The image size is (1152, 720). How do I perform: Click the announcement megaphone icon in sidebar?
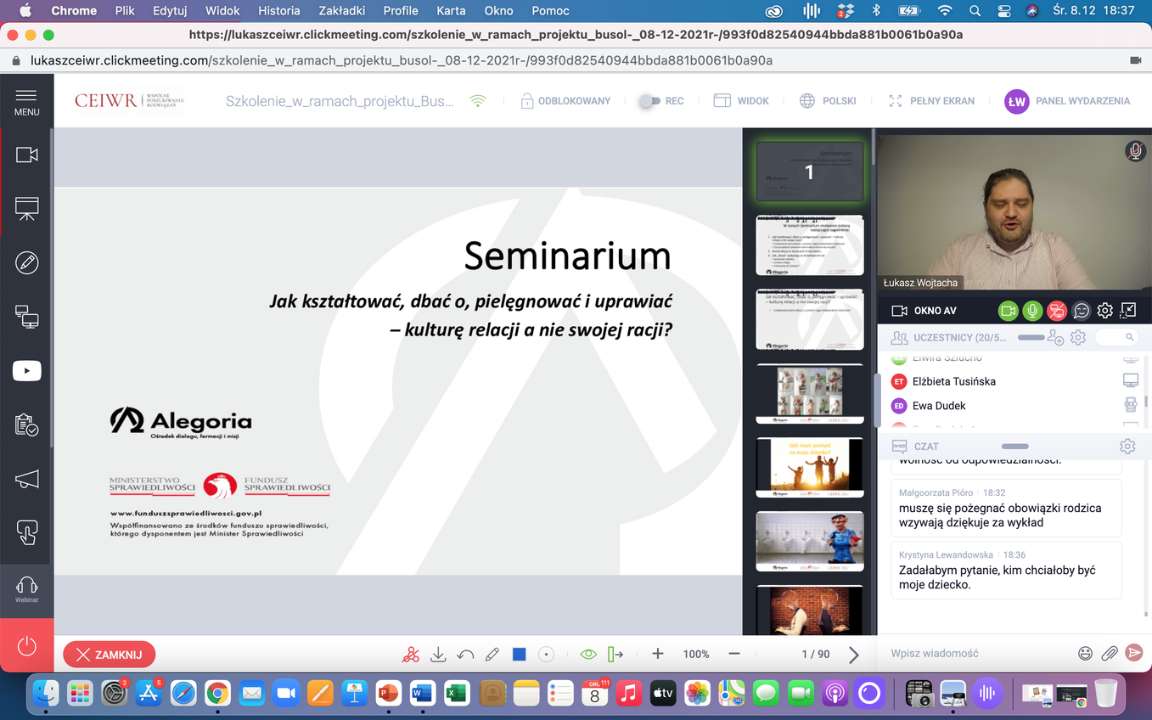(x=27, y=479)
